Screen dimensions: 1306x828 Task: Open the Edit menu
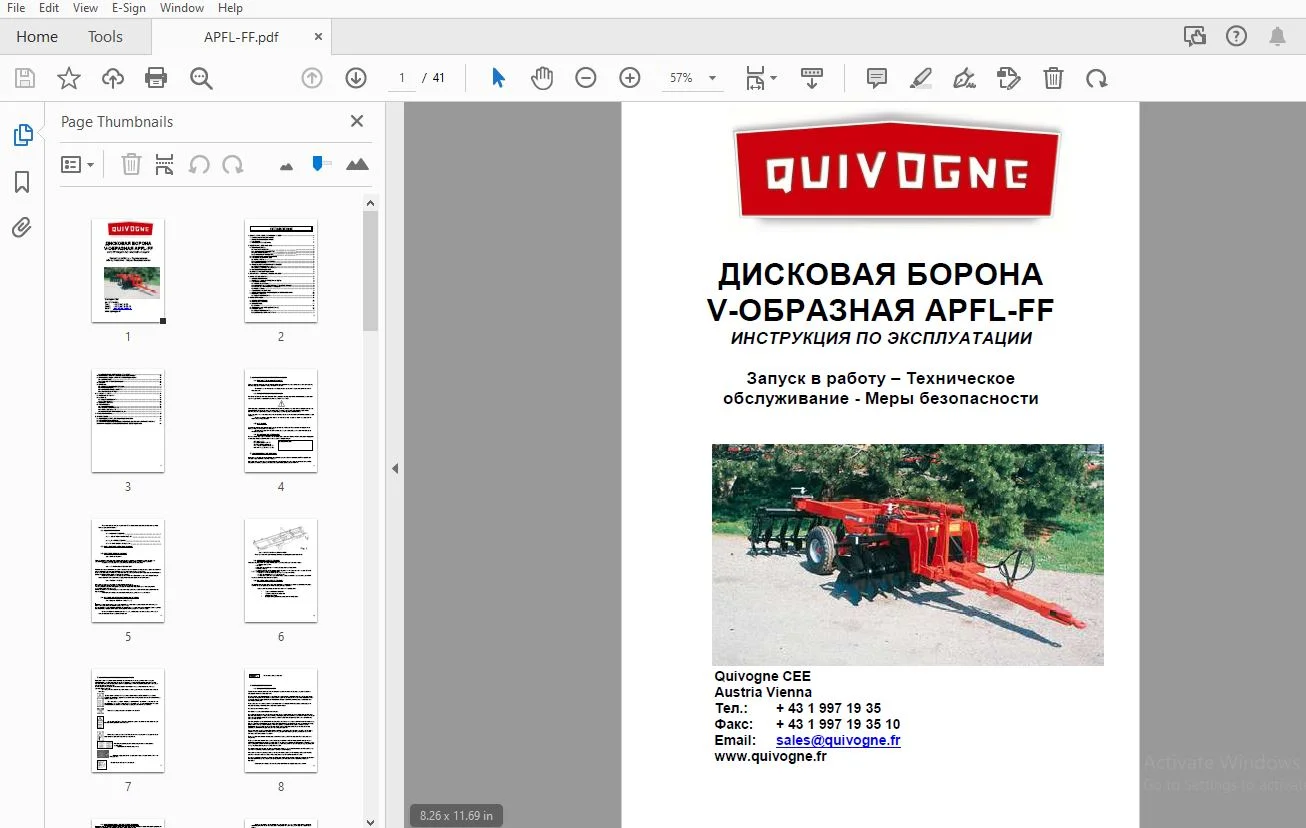(49, 8)
